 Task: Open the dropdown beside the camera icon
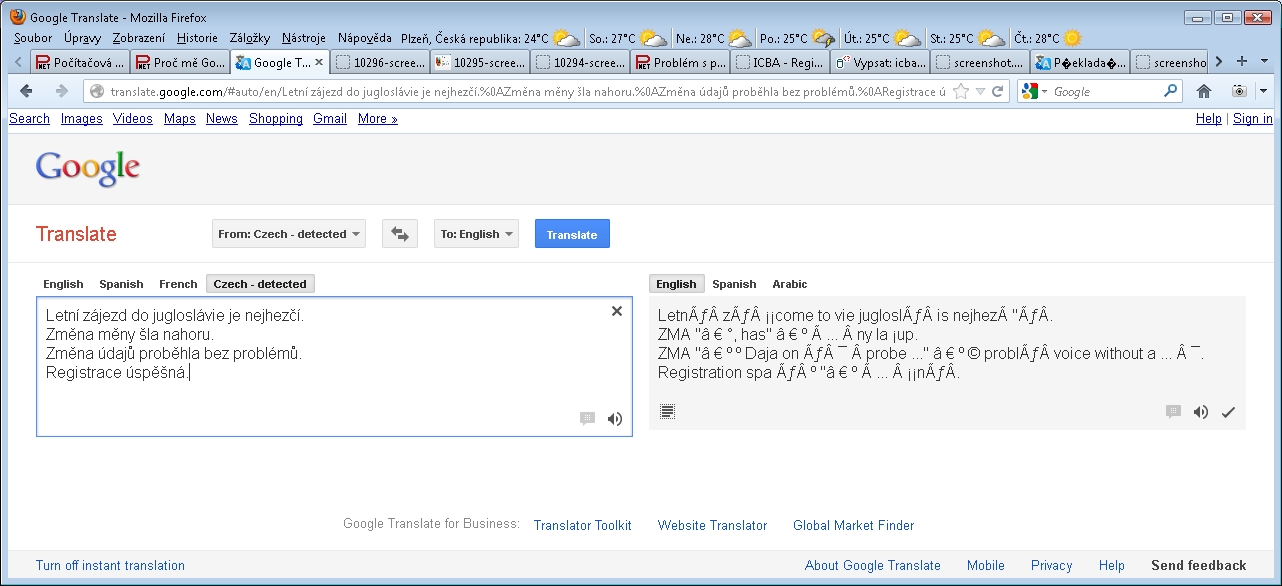pyautogui.click(x=1263, y=91)
